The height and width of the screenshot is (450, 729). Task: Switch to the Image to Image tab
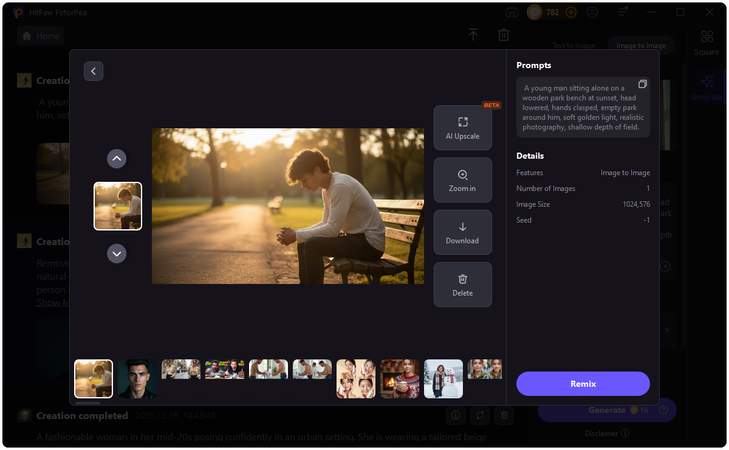point(641,46)
